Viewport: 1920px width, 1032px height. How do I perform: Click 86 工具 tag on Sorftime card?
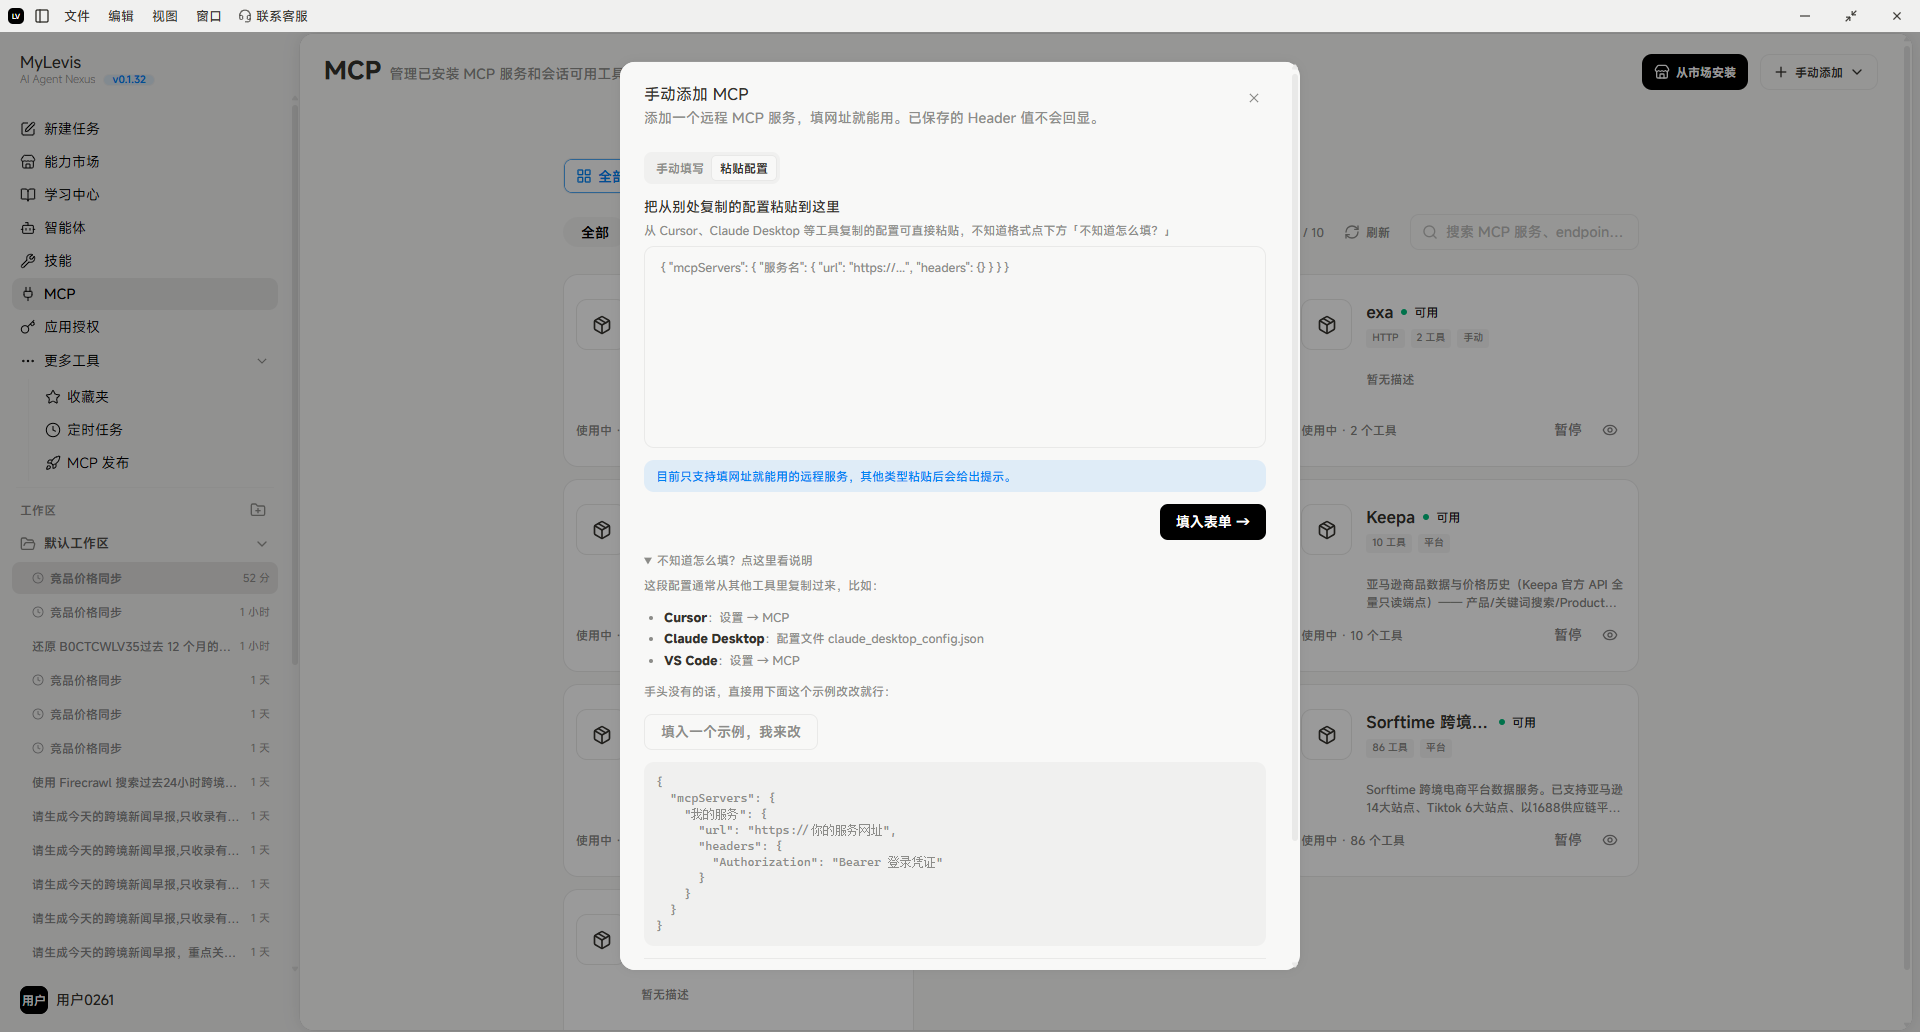coord(1390,748)
